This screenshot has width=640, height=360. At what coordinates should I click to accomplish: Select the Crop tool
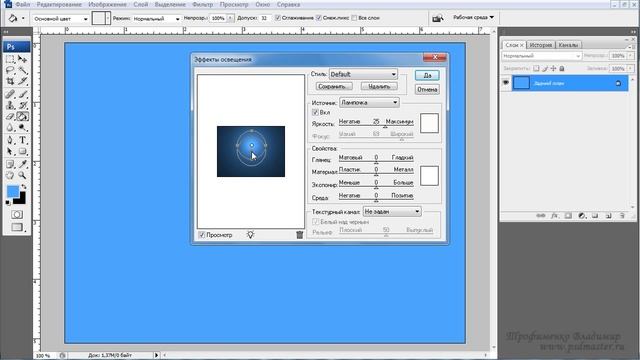(x=10, y=81)
